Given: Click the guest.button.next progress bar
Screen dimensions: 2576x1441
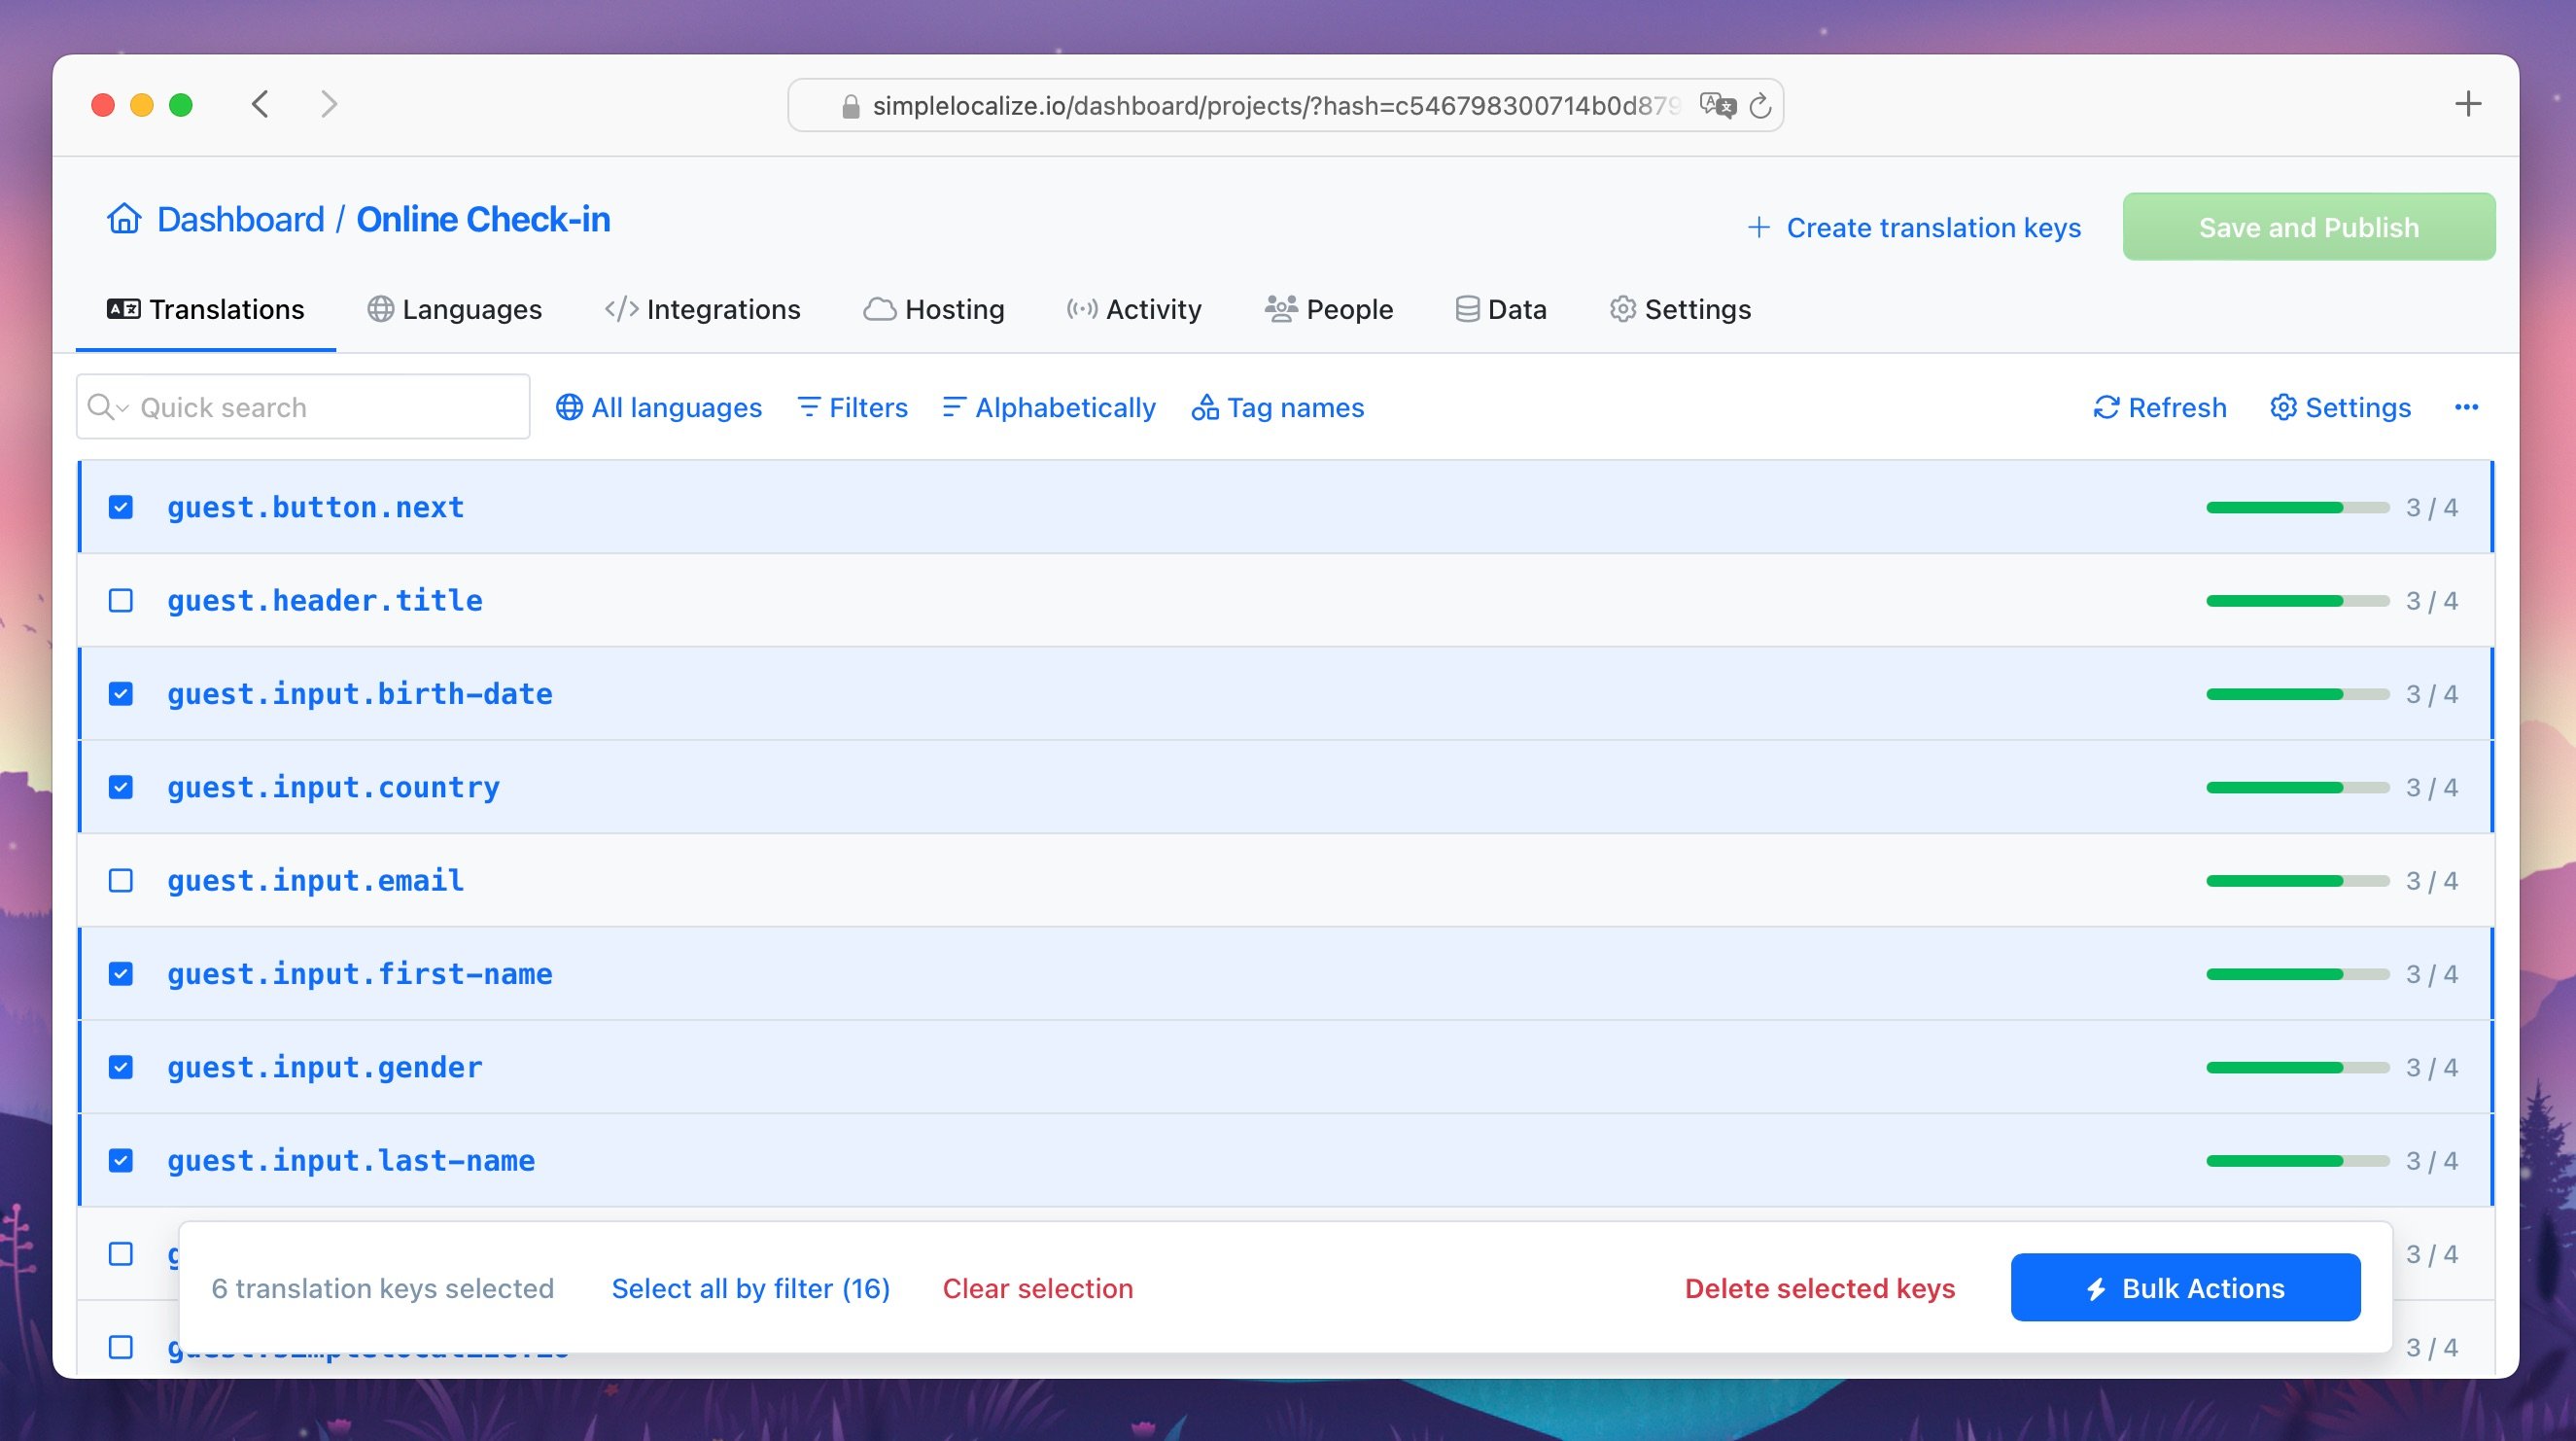Looking at the screenshot, I should click(x=2298, y=507).
